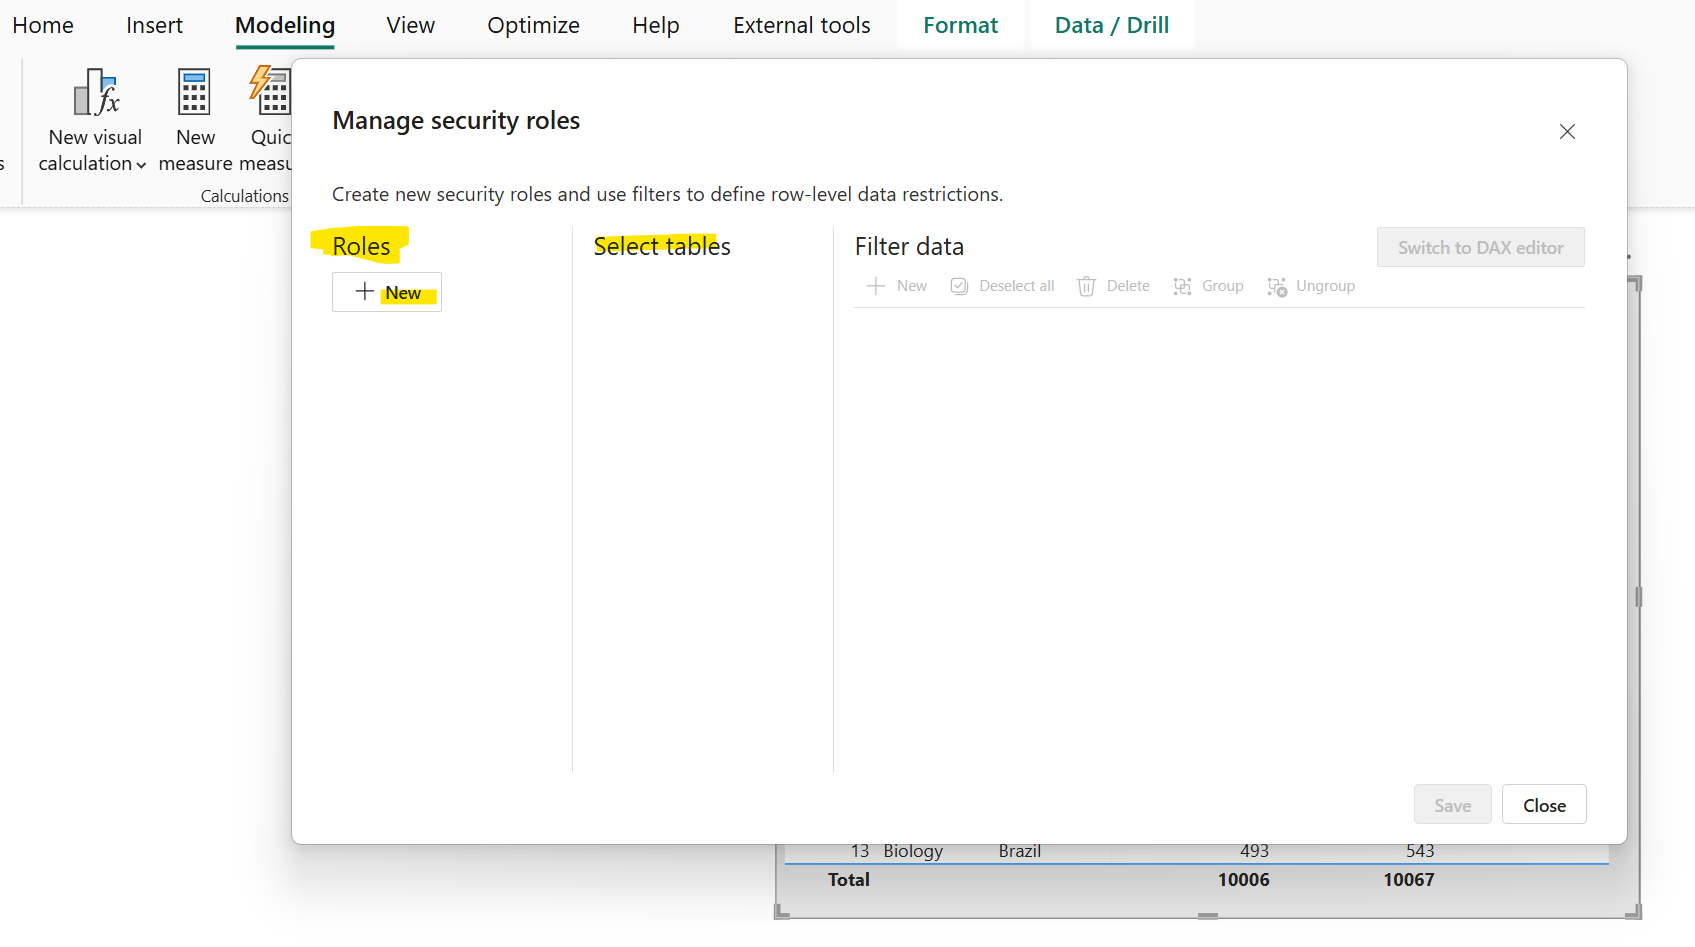
Task: Expand the Calculations ribbon group
Action: (245, 195)
